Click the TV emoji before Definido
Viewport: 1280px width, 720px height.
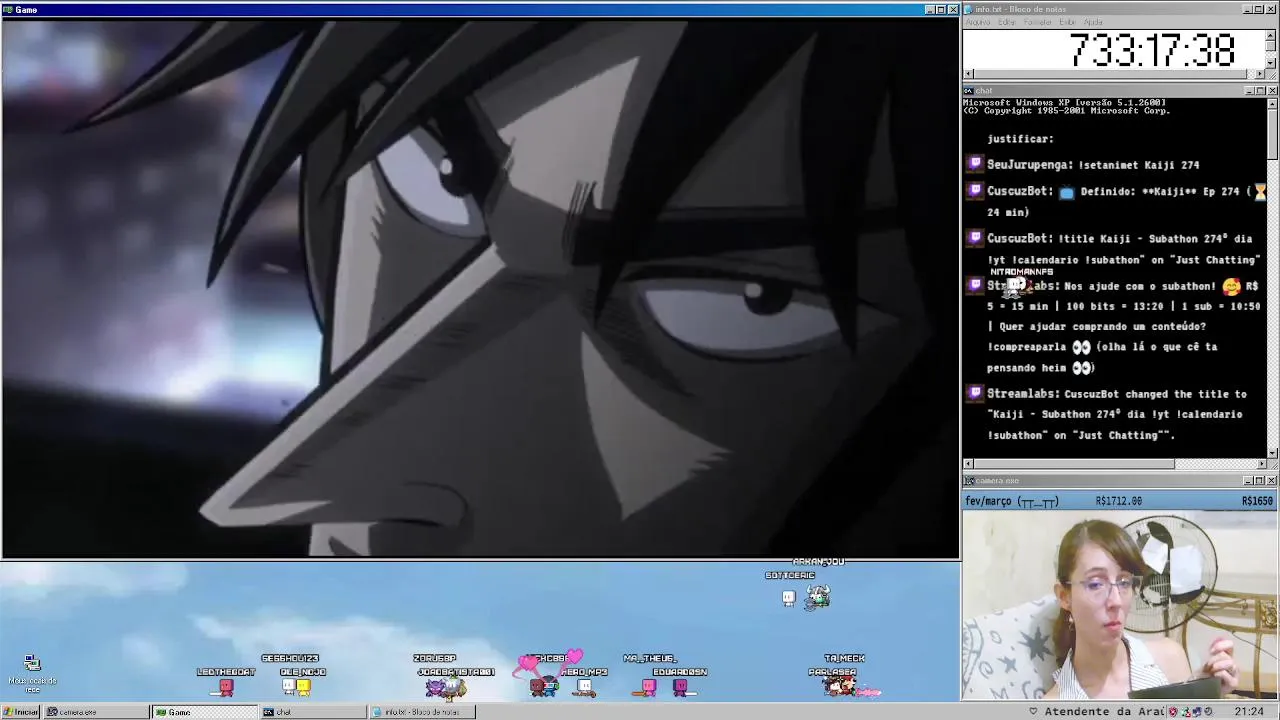[x=1067, y=191]
